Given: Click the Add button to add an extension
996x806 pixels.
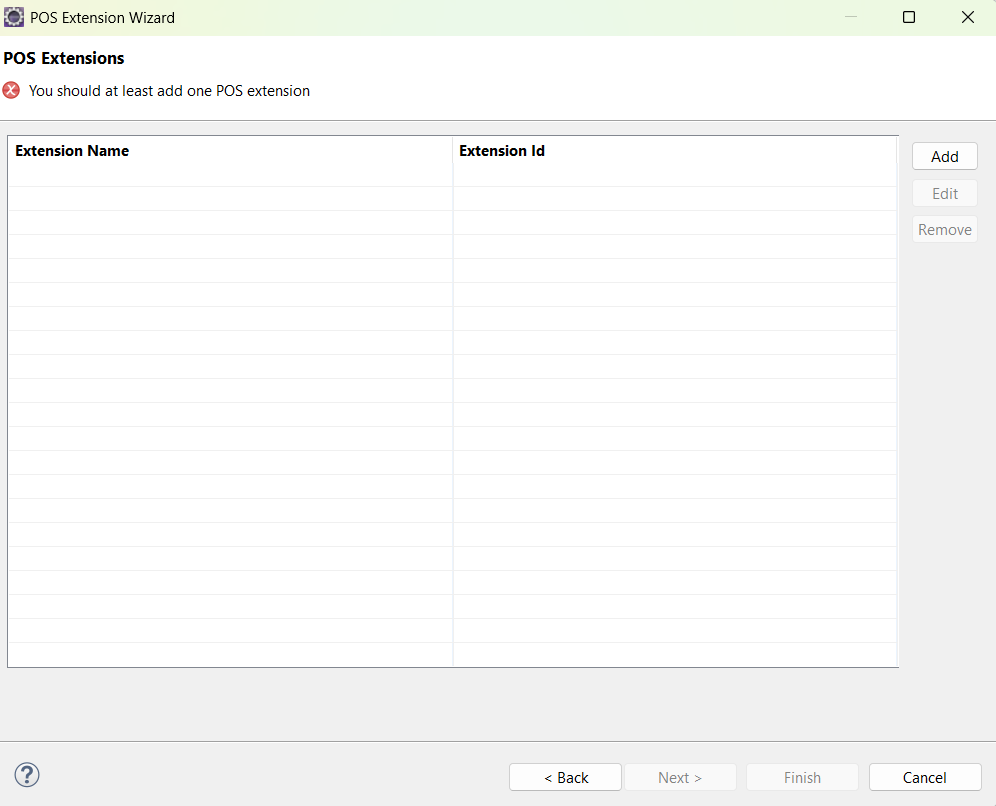Looking at the screenshot, I should pos(944,157).
